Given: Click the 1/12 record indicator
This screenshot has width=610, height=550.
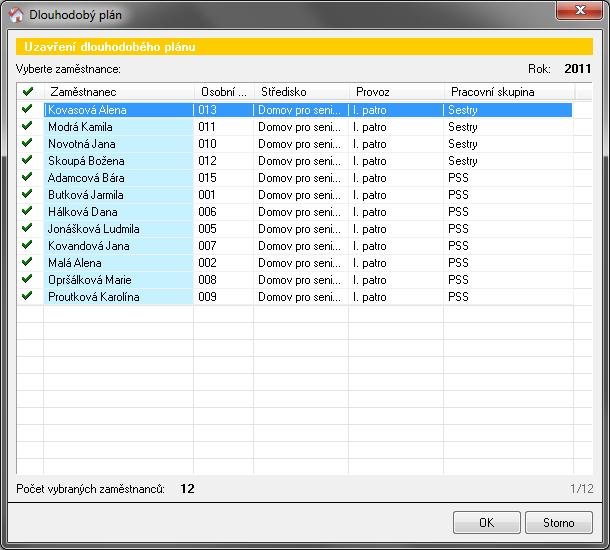Looking at the screenshot, I should click(x=582, y=489).
